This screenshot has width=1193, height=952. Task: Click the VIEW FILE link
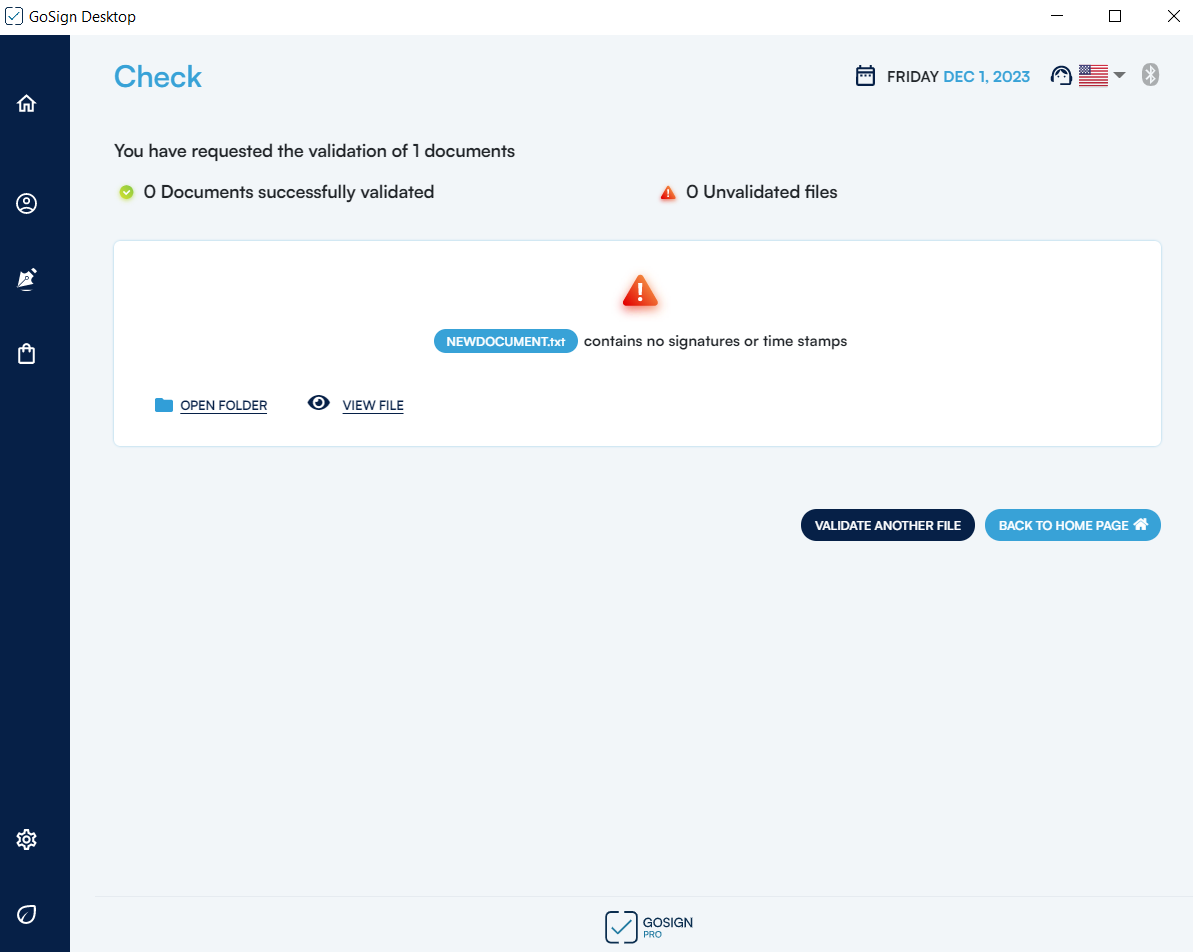[373, 405]
